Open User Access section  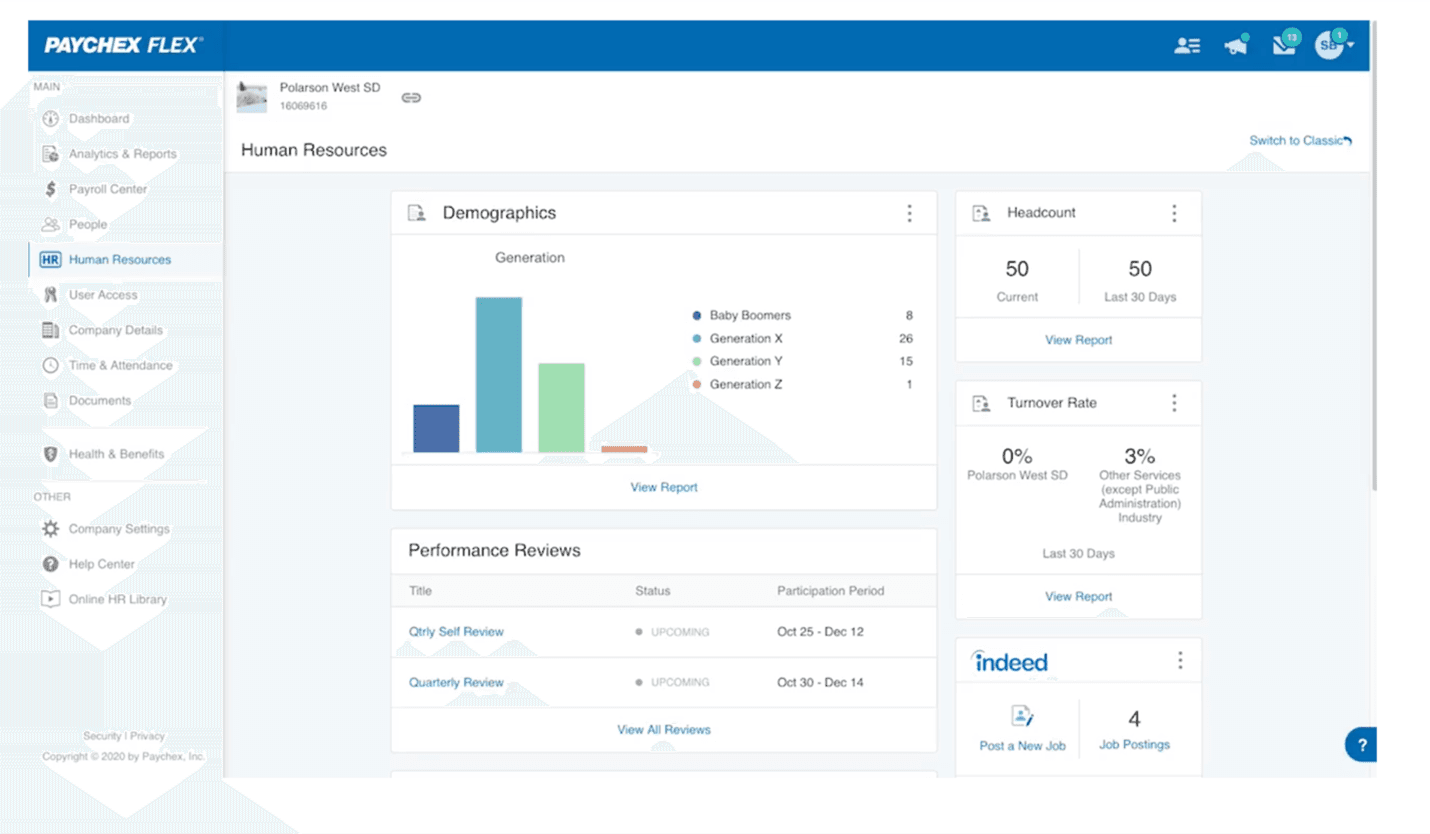click(x=103, y=295)
